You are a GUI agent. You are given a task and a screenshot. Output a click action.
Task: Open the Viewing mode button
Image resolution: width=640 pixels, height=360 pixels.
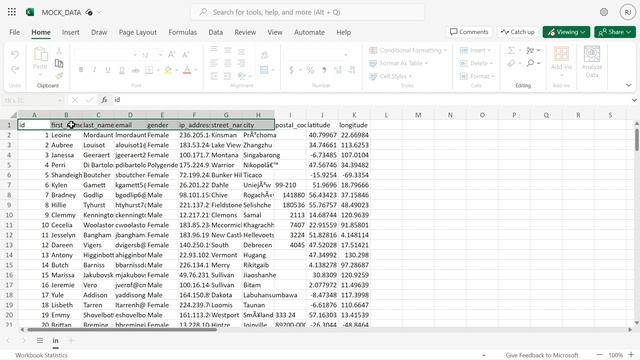(x=566, y=32)
